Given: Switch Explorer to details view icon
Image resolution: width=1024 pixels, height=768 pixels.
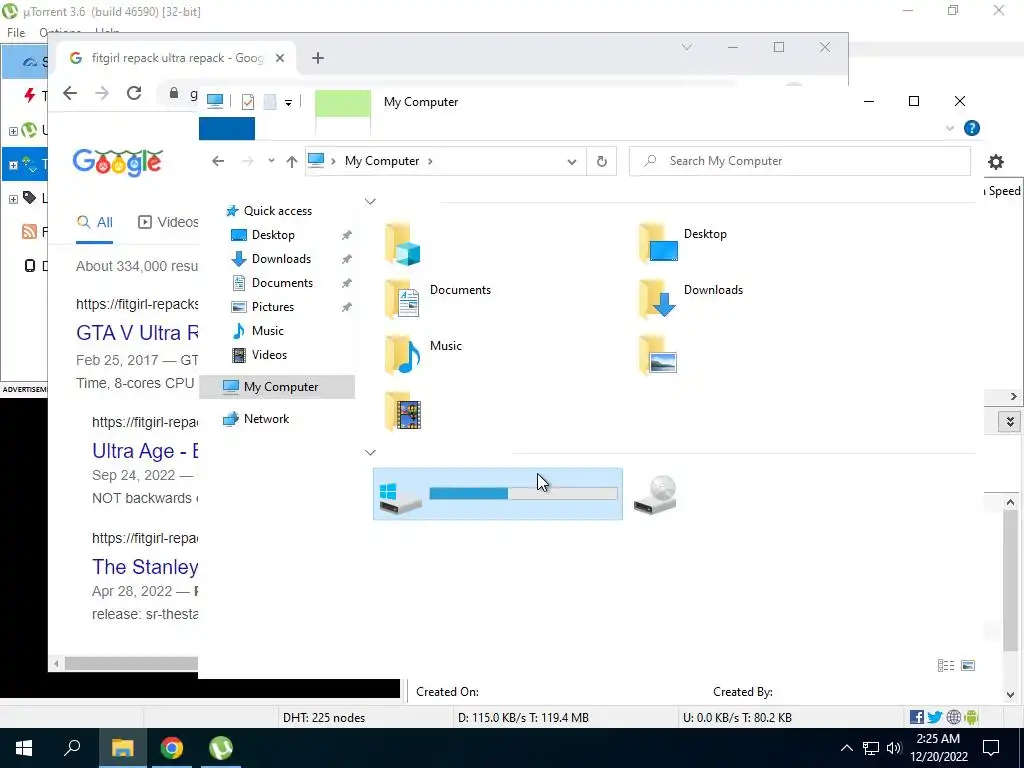Looking at the screenshot, I should [x=946, y=665].
